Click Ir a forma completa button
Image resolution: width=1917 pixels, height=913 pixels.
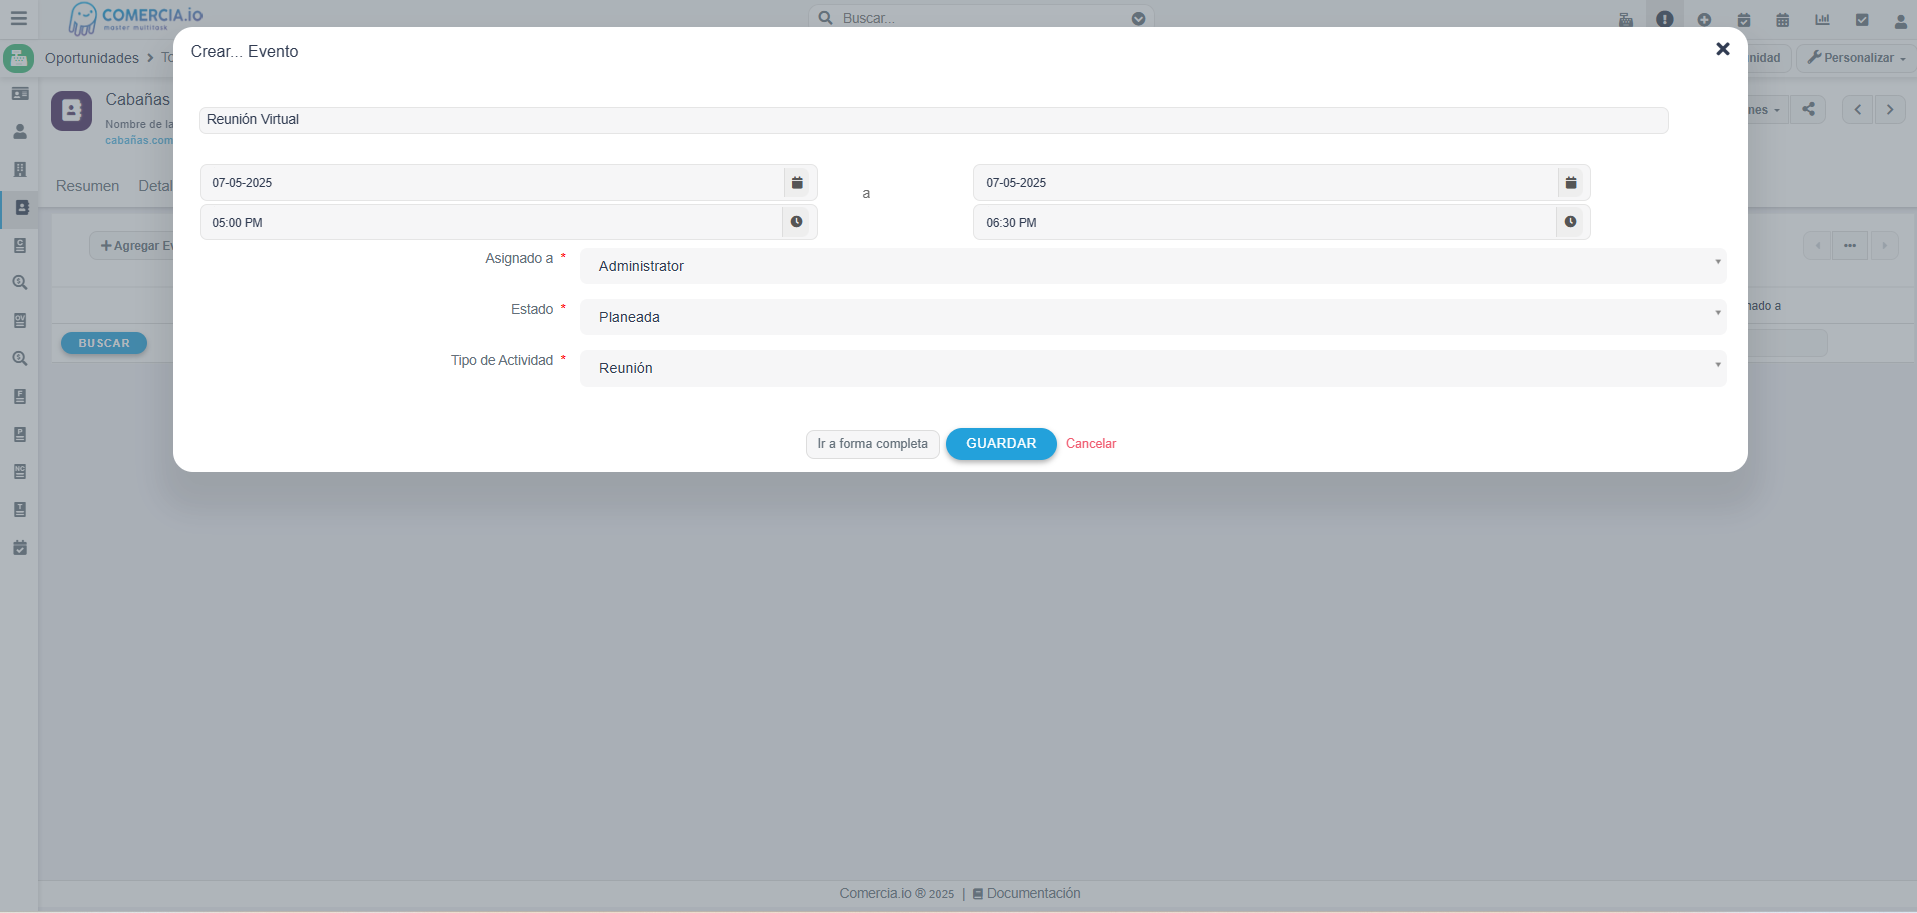pyautogui.click(x=872, y=444)
